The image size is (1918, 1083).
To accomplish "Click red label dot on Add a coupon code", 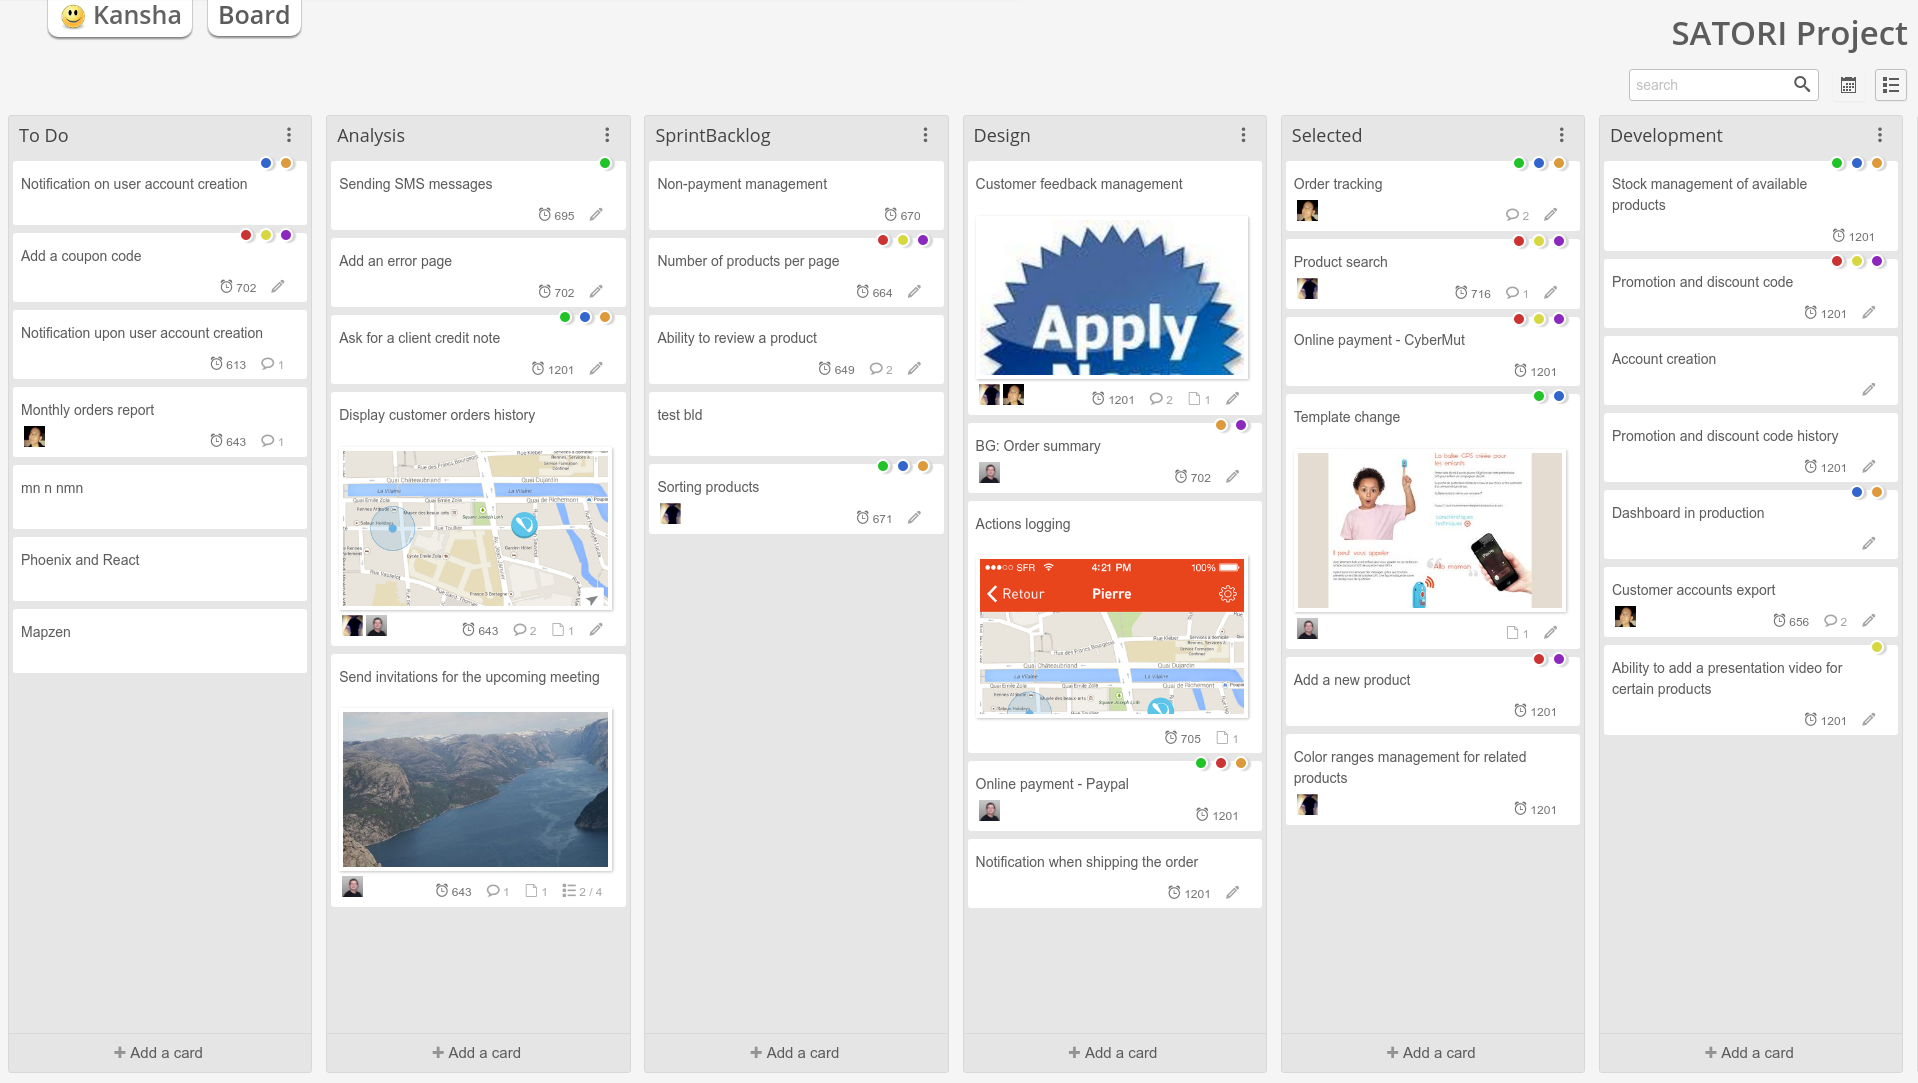I will (246, 235).
